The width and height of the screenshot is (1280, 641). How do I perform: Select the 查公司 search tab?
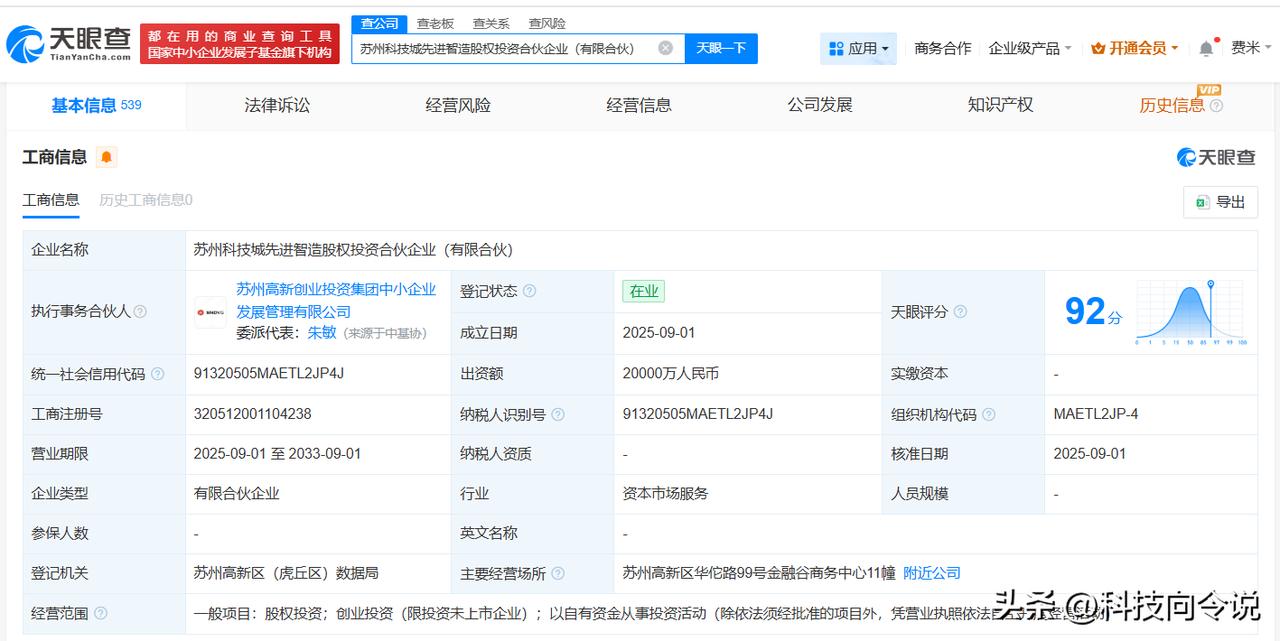[379, 23]
